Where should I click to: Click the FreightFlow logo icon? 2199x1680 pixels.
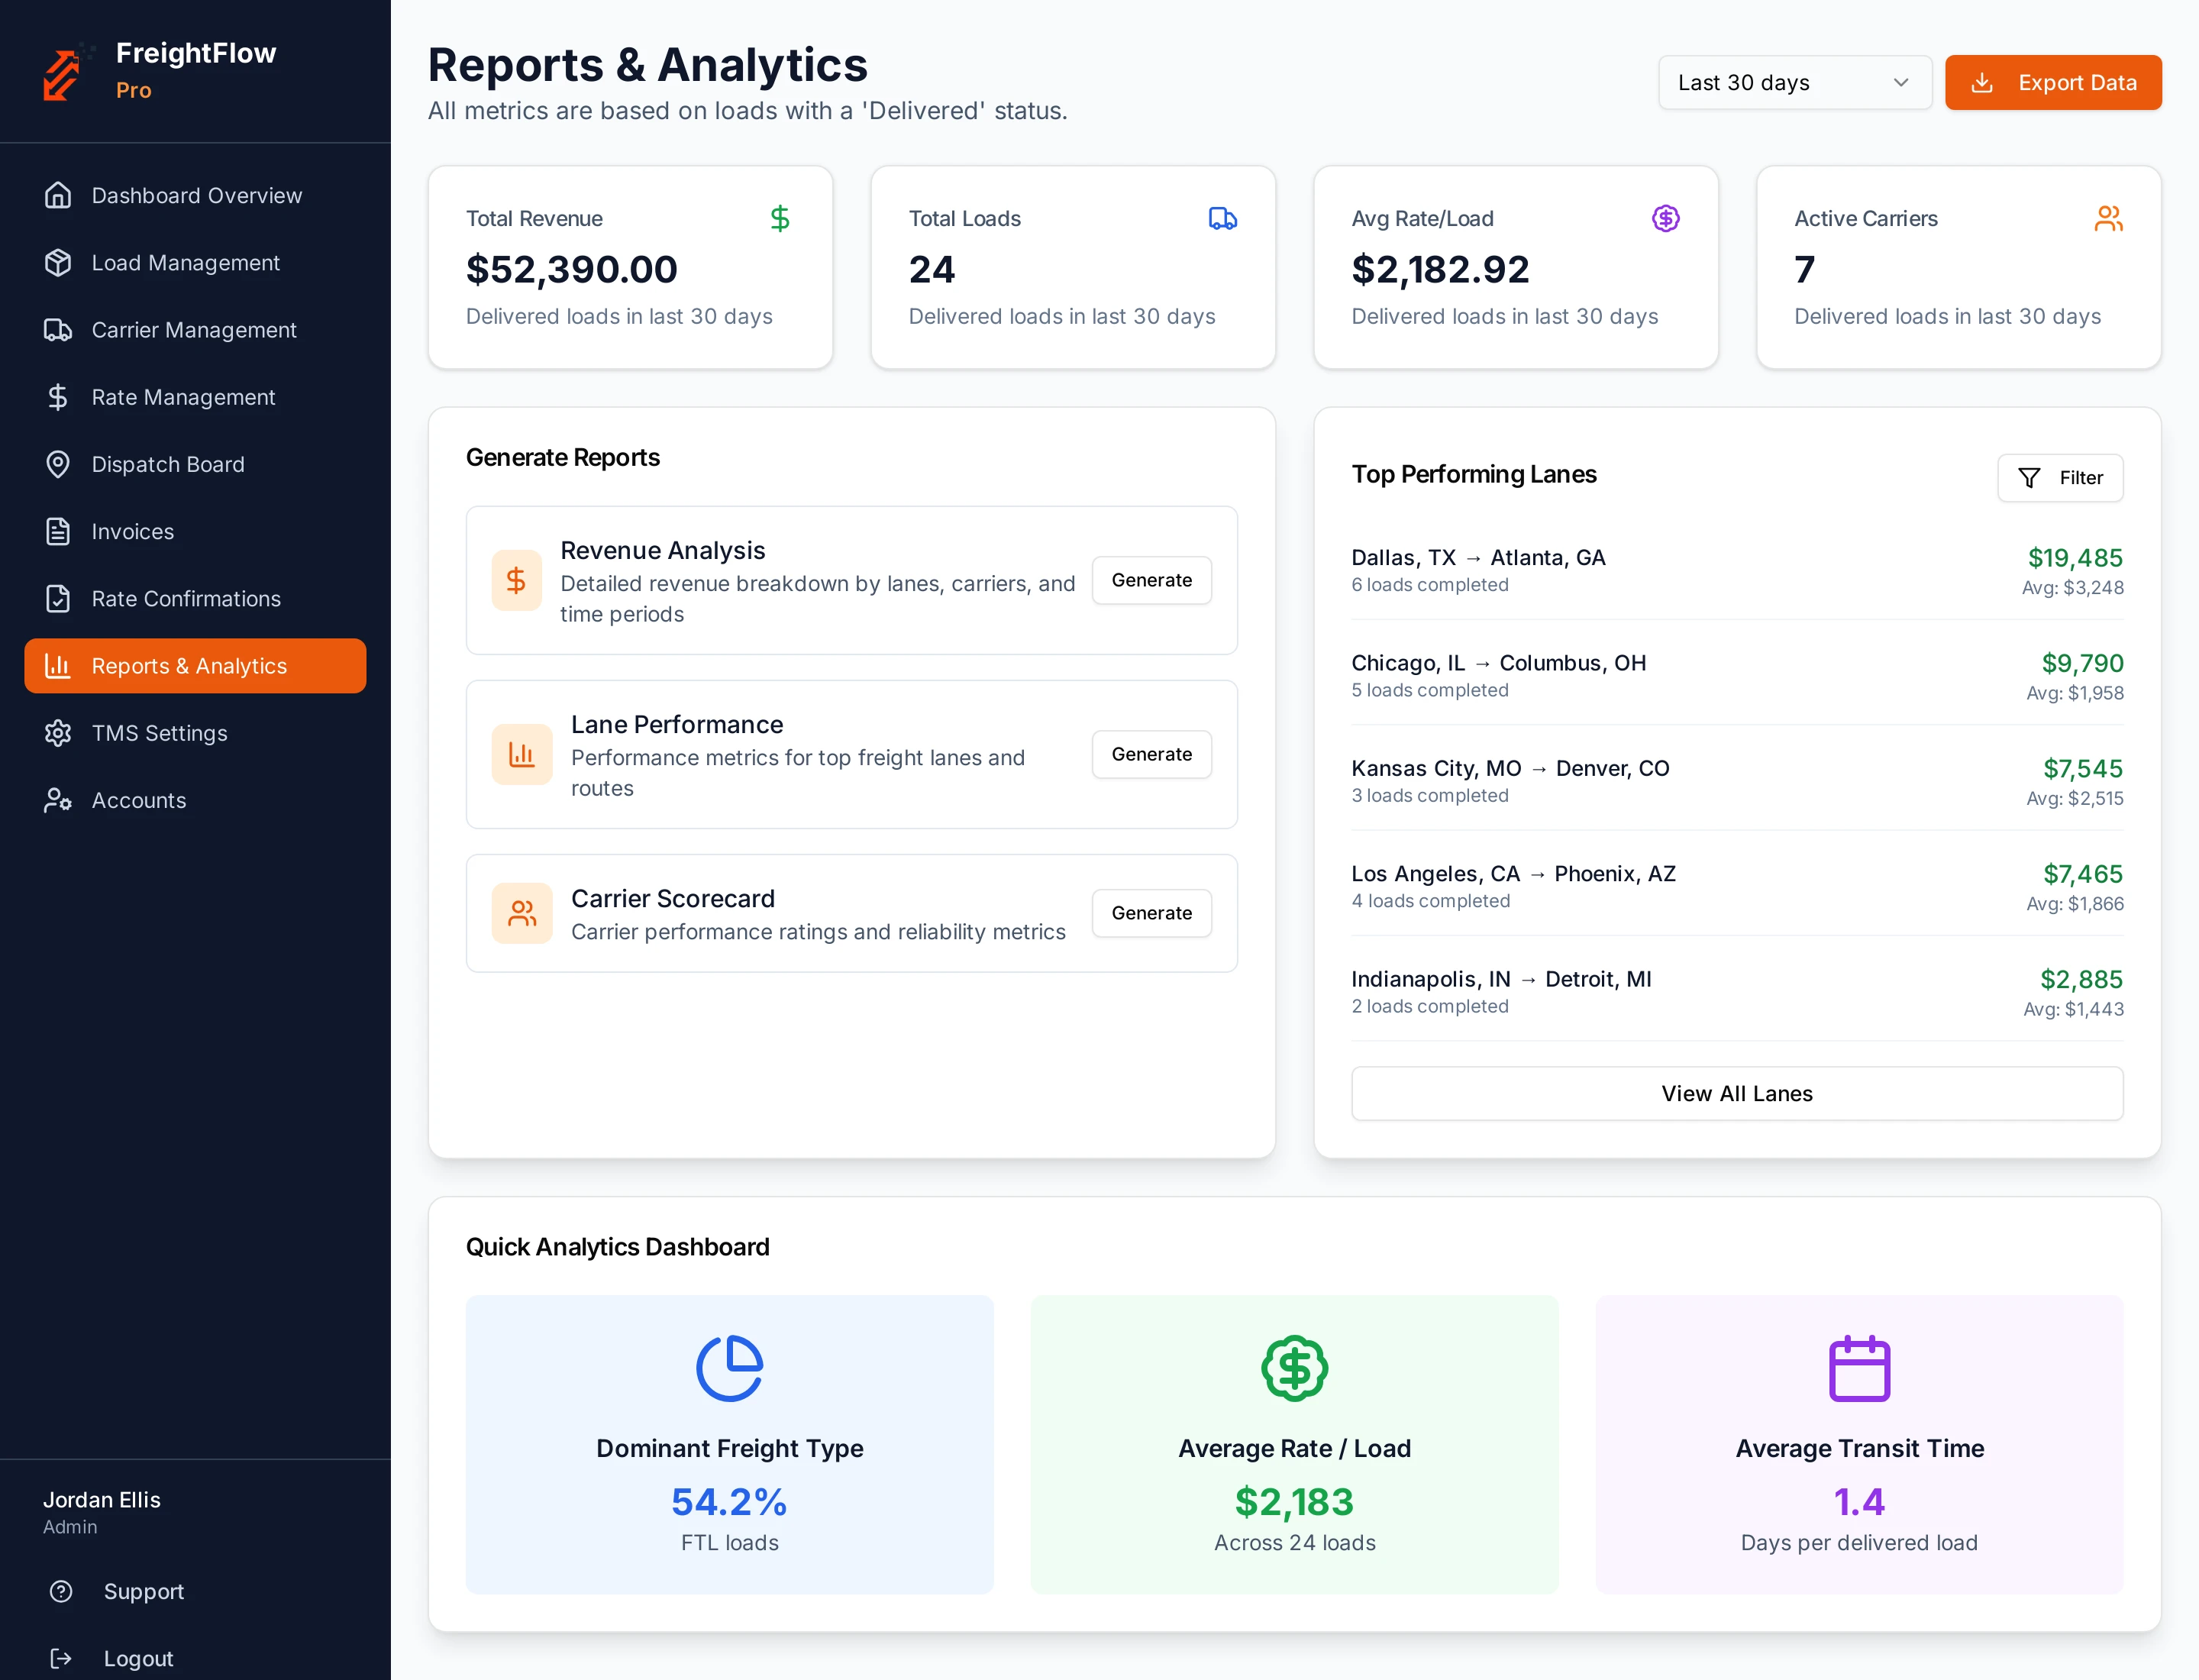click(67, 71)
